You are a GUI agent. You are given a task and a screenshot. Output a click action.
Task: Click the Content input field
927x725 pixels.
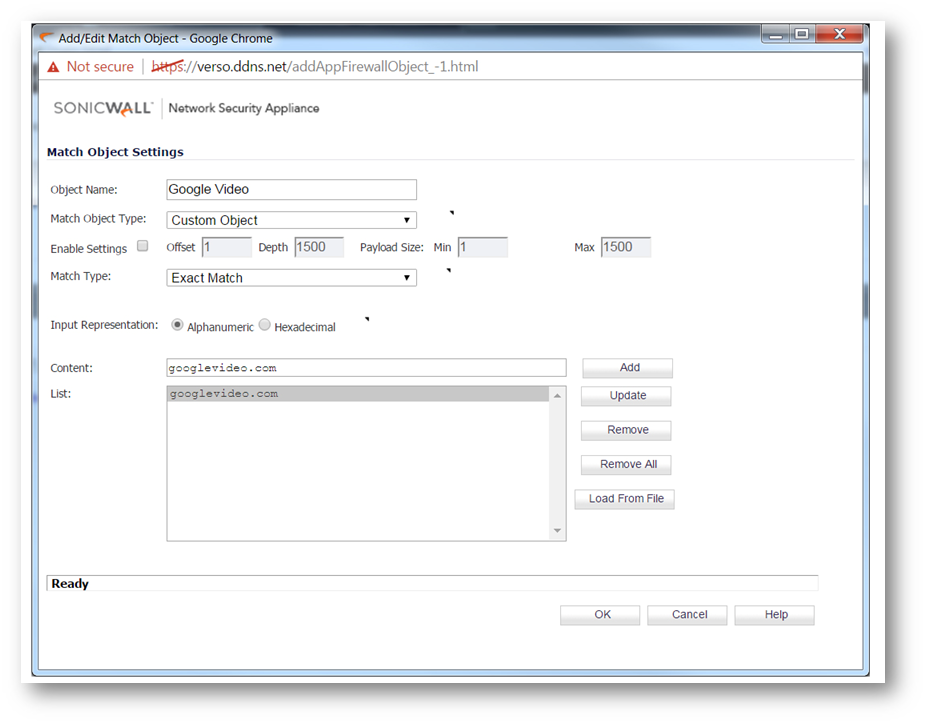tap(366, 368)
